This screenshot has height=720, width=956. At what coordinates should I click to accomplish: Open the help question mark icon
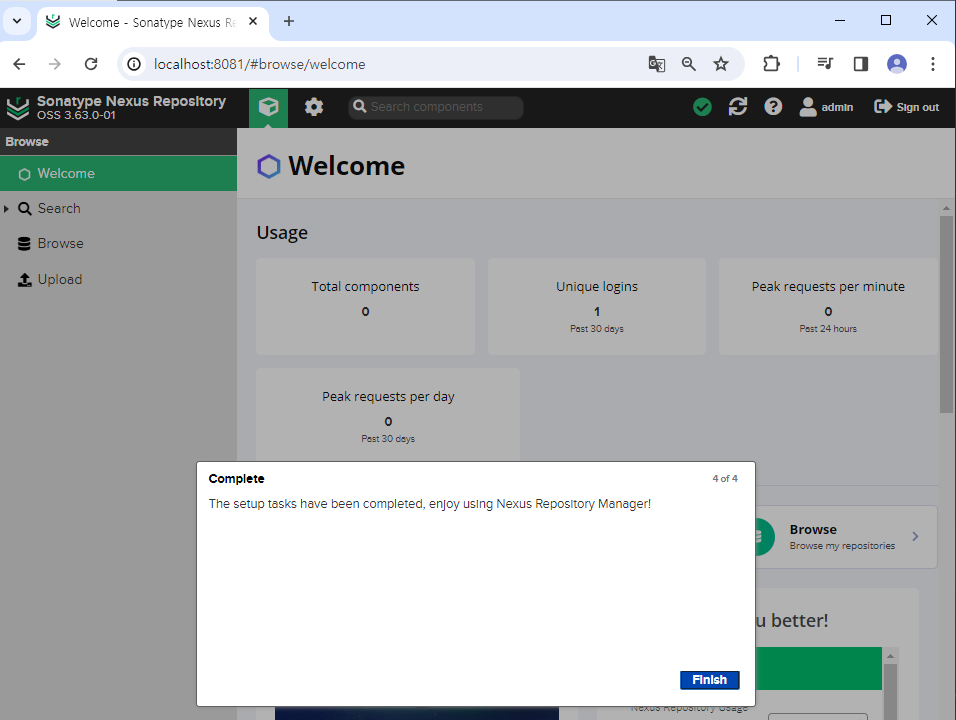[773, 107]
